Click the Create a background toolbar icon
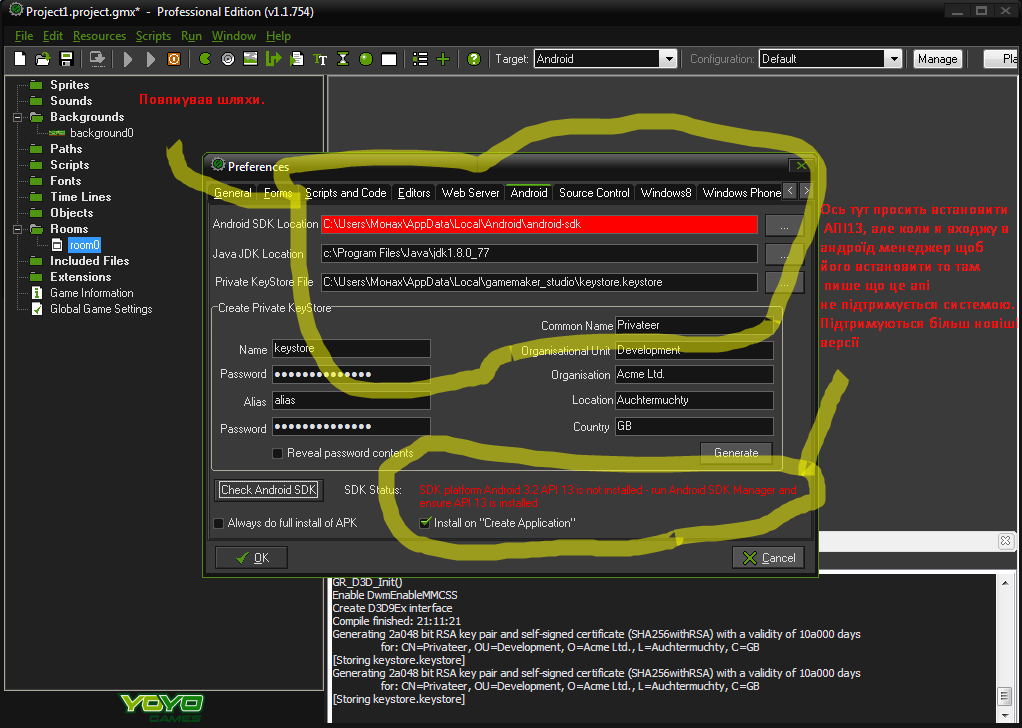This screenshot has width=1022, height=728. click(x=251, y=59)
